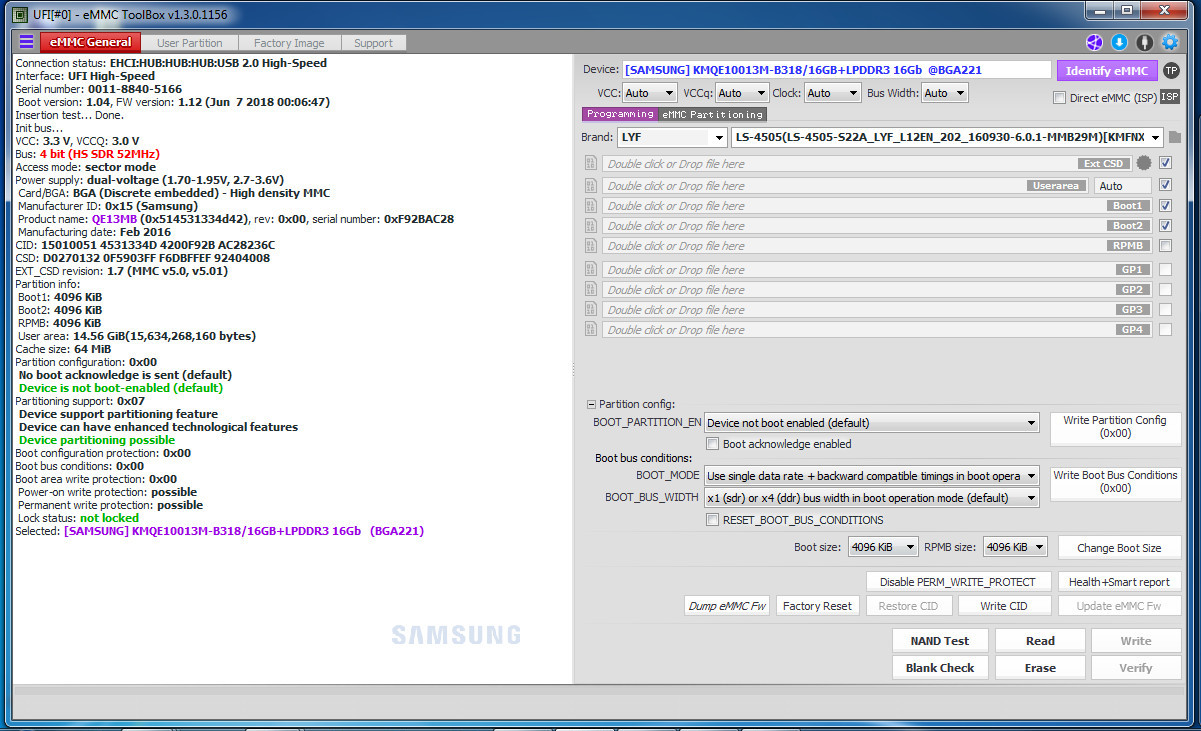Select the Programming sub-tab
Viewport: 1201px width, 731px height.
pos(620,114)
